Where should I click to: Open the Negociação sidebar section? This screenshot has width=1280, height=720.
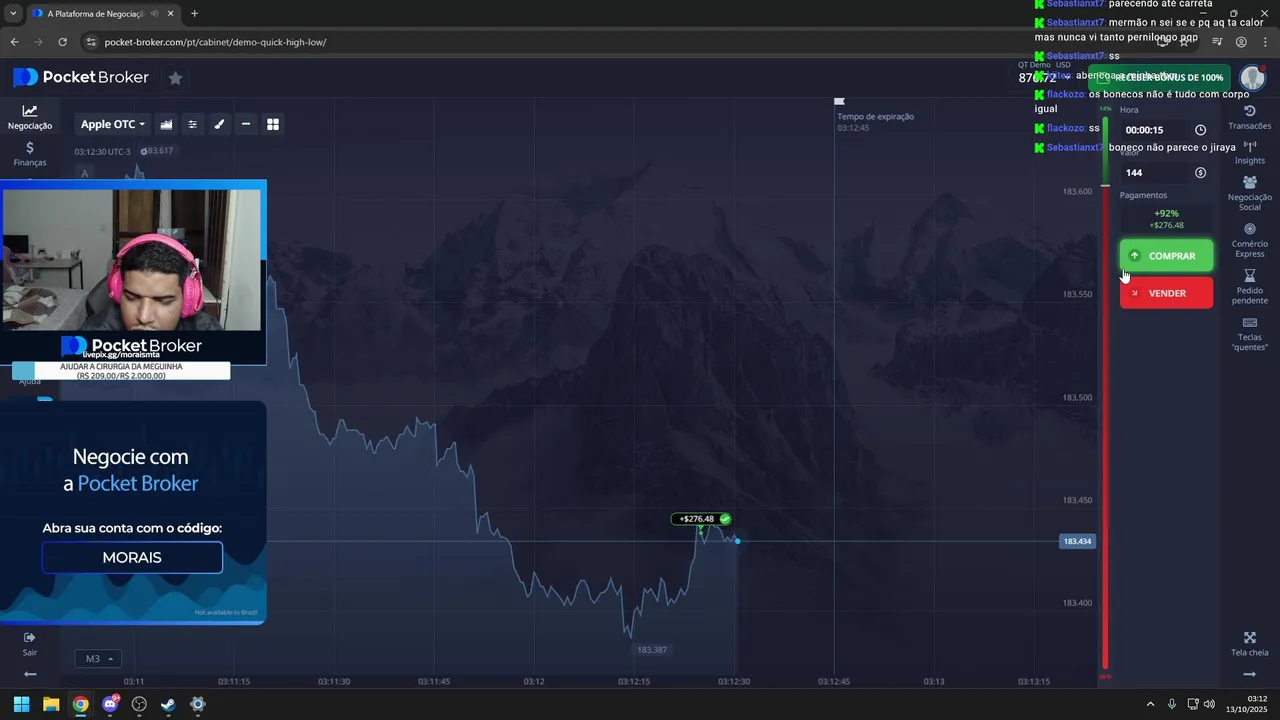30,117
